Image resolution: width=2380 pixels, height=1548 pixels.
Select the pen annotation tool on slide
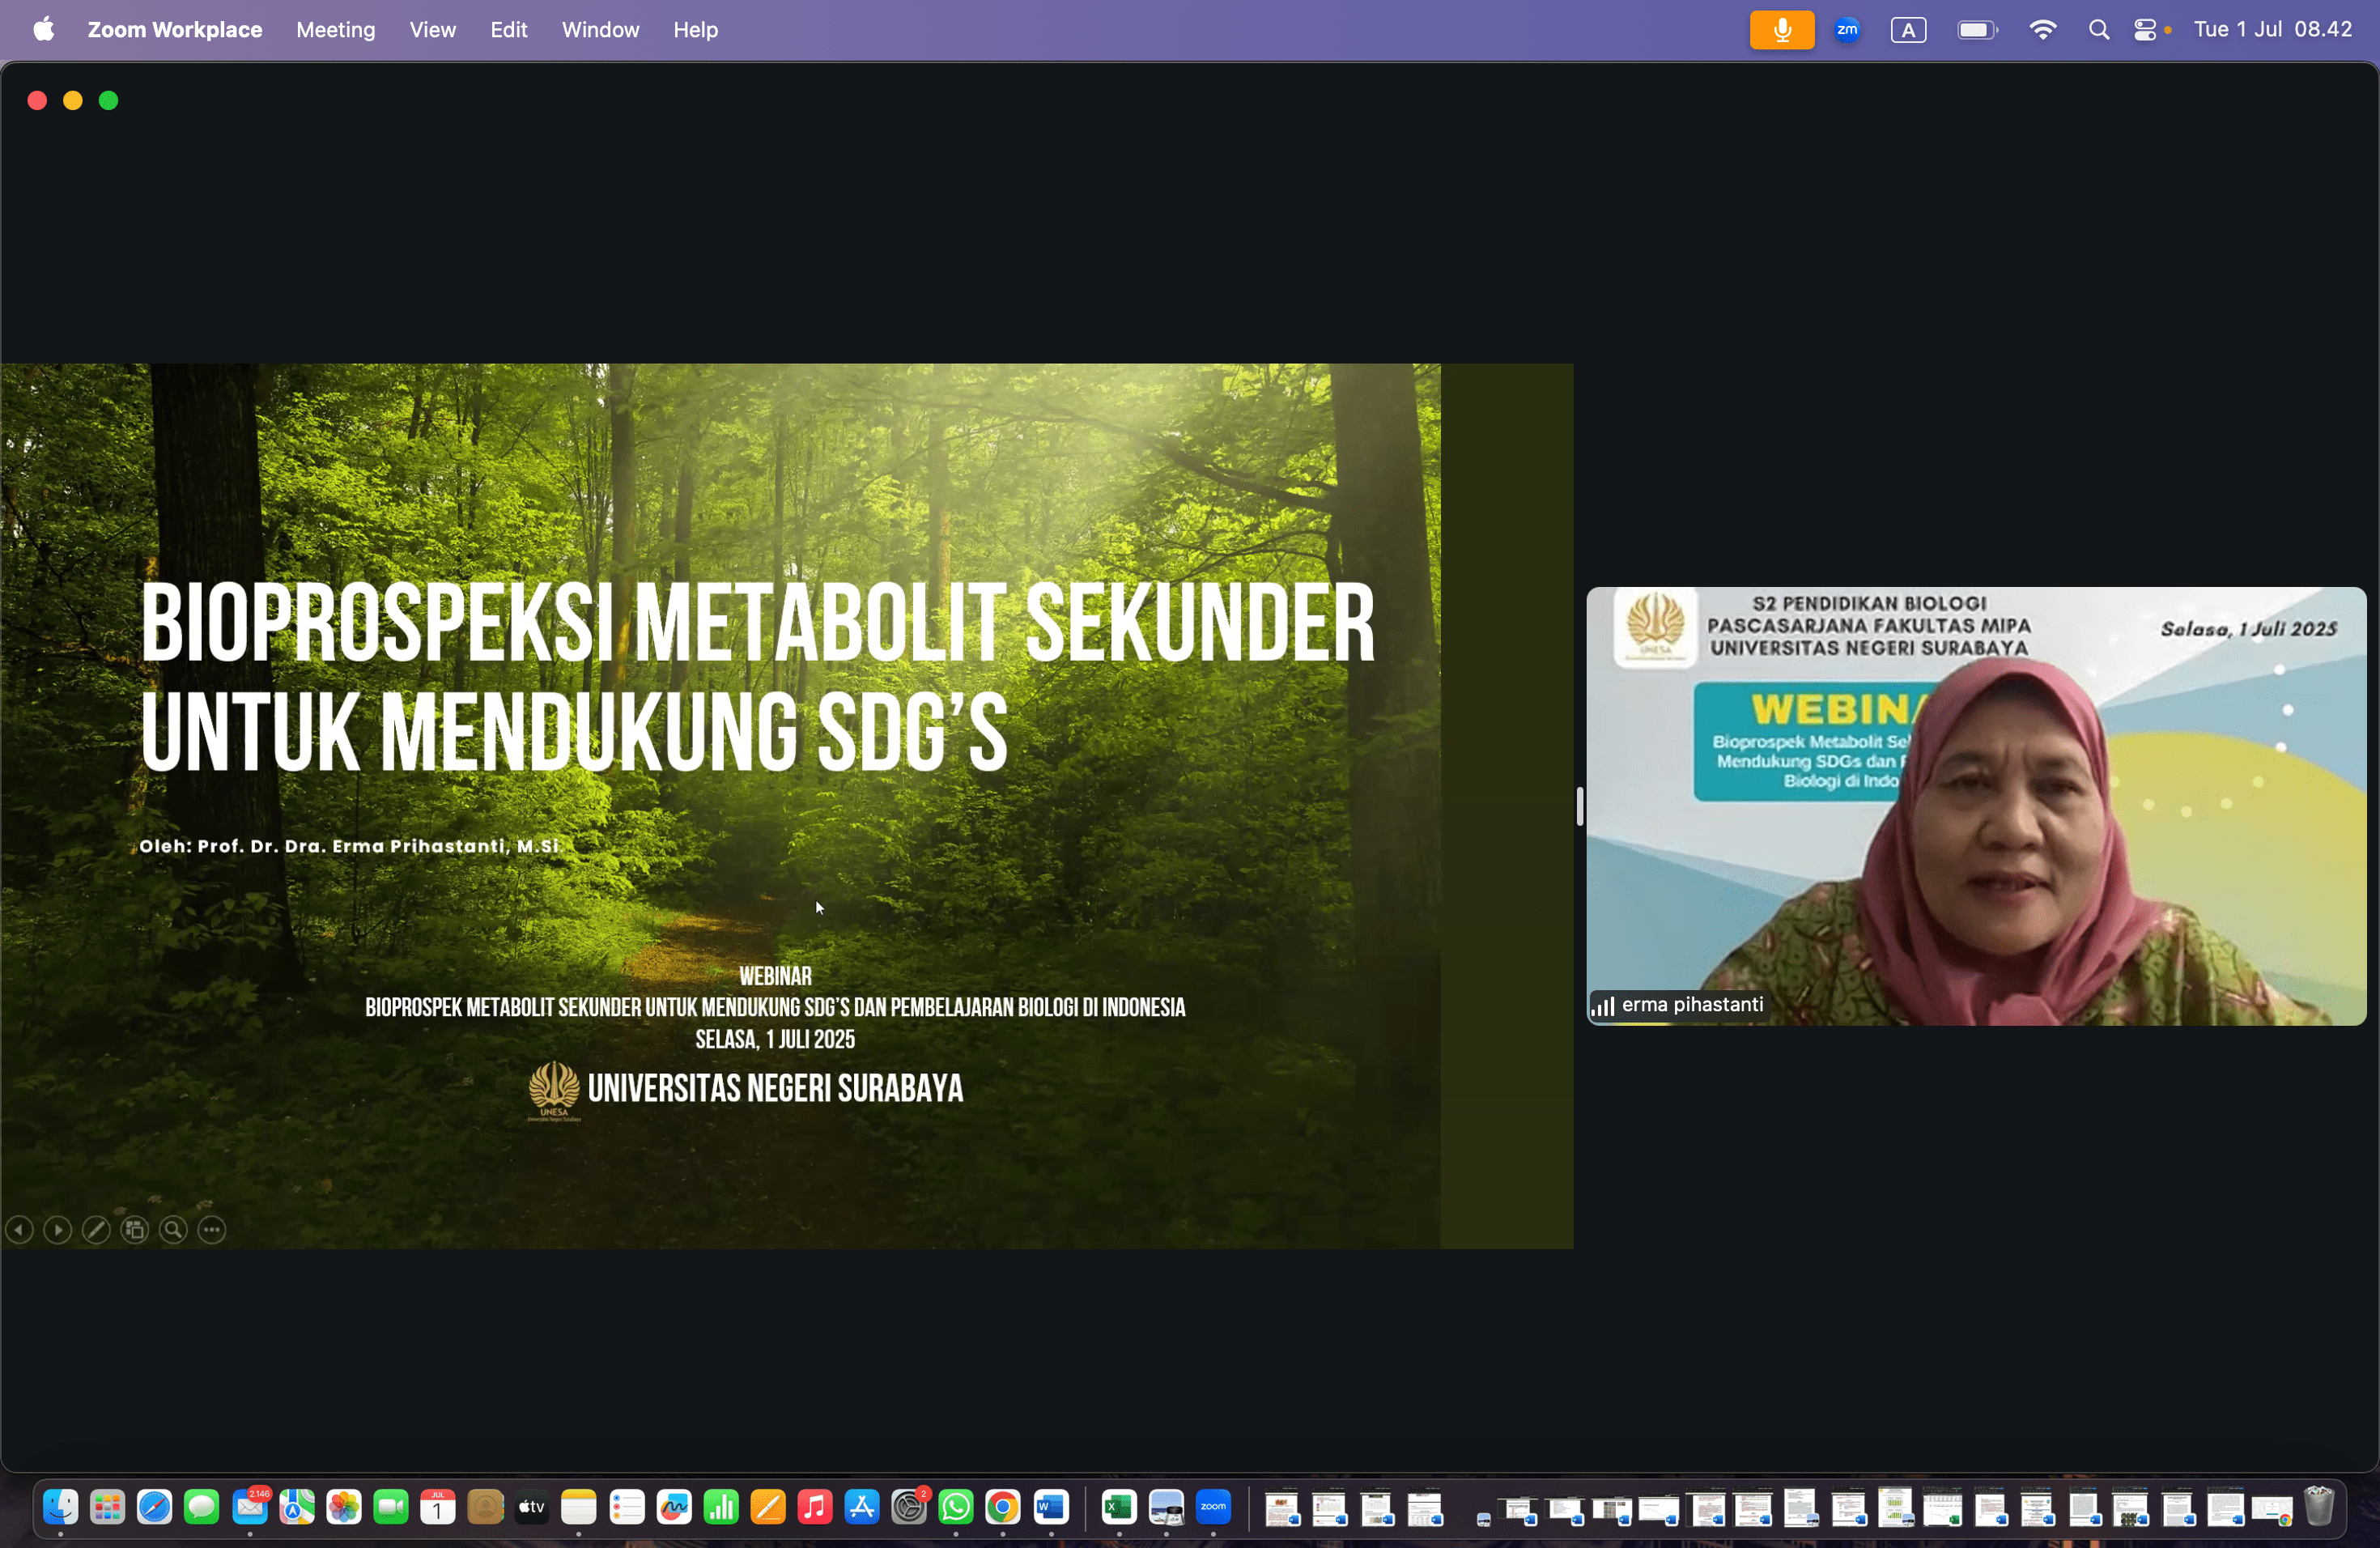tap(96, 1230)
